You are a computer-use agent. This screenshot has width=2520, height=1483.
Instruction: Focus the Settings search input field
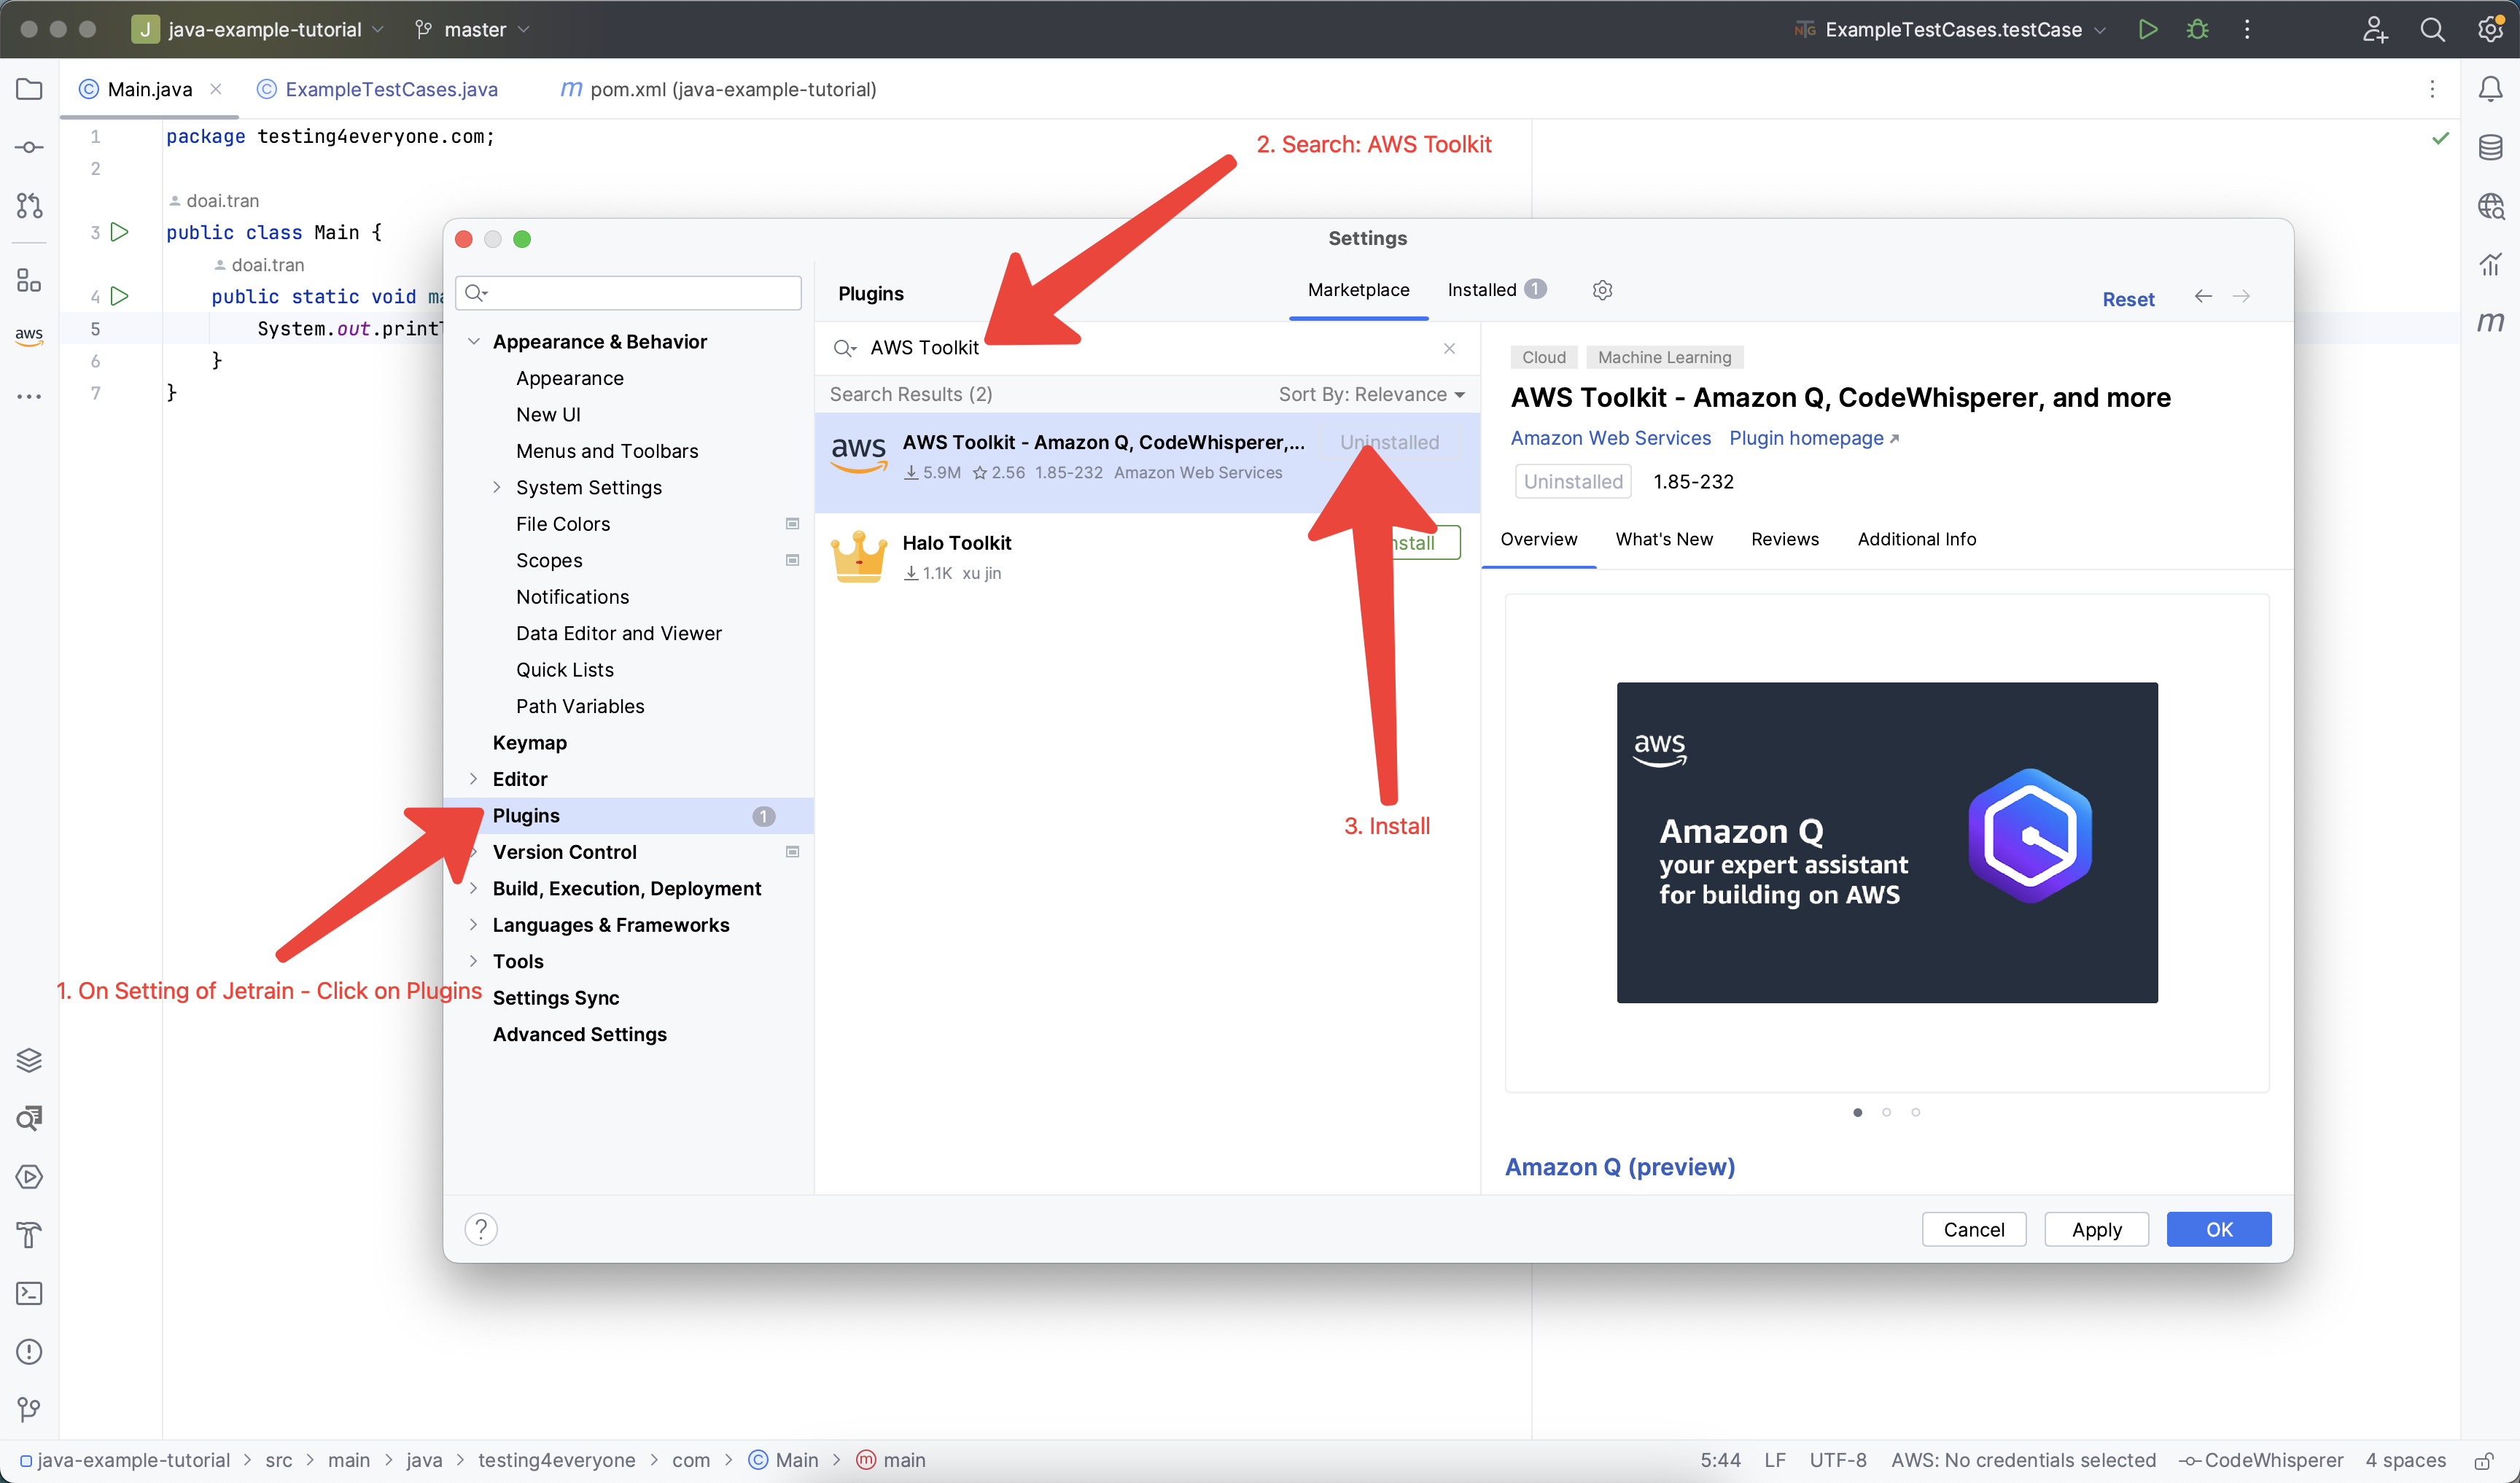point(628,293)
